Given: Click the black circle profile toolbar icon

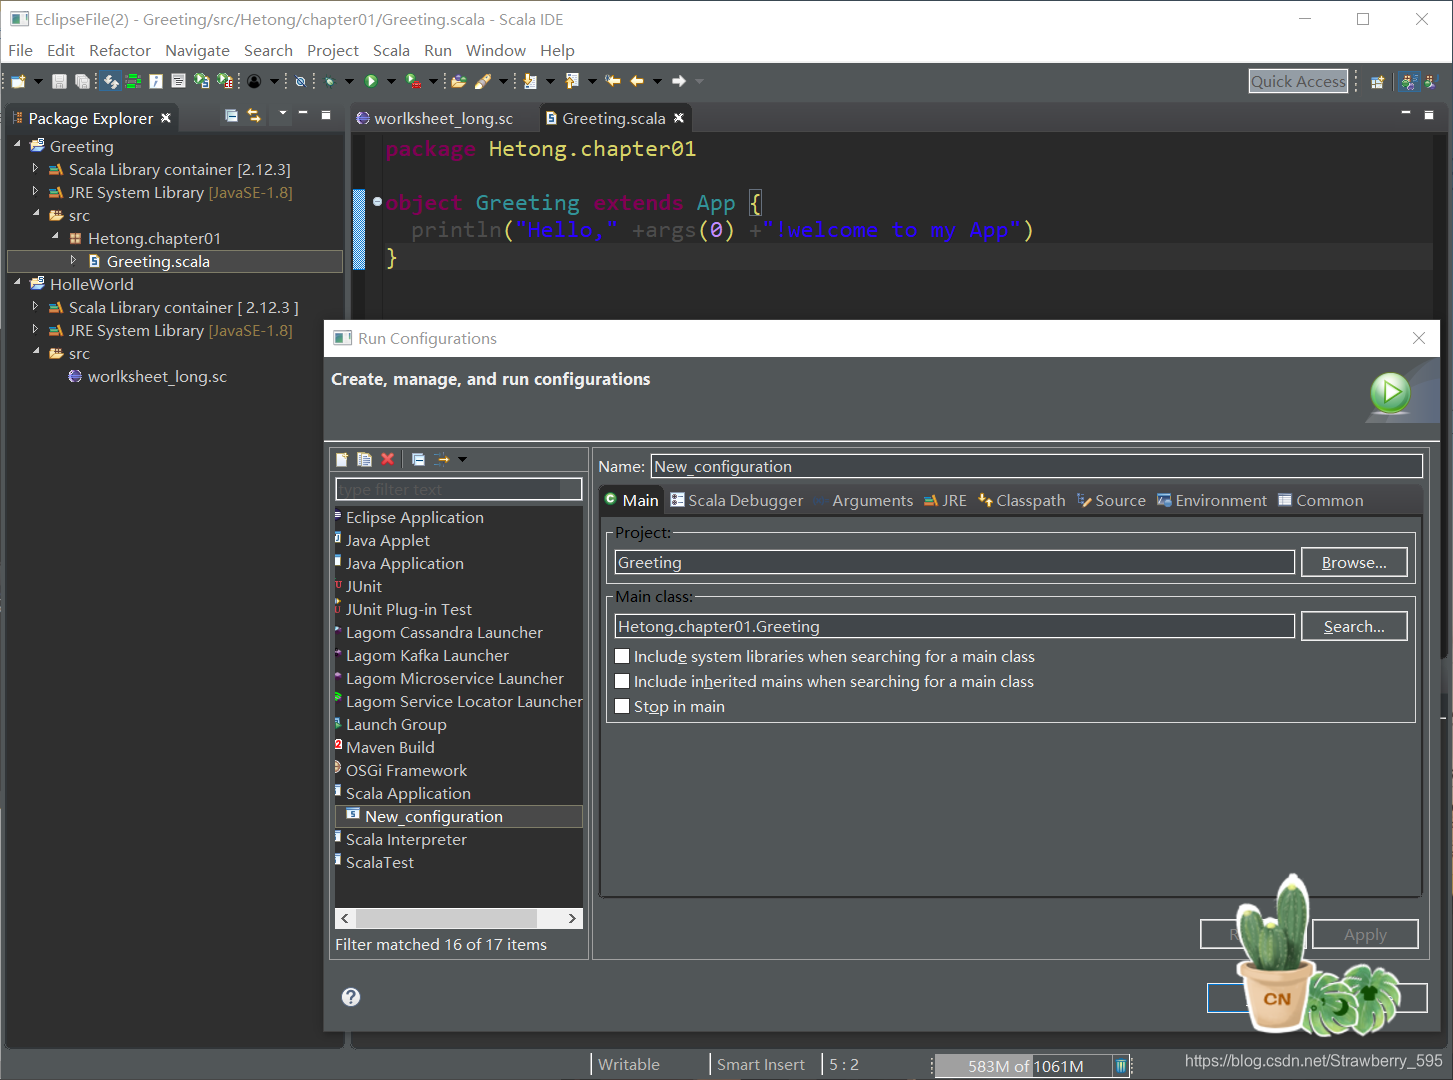Looking at the screenshot, I should (x=254, y=81).
